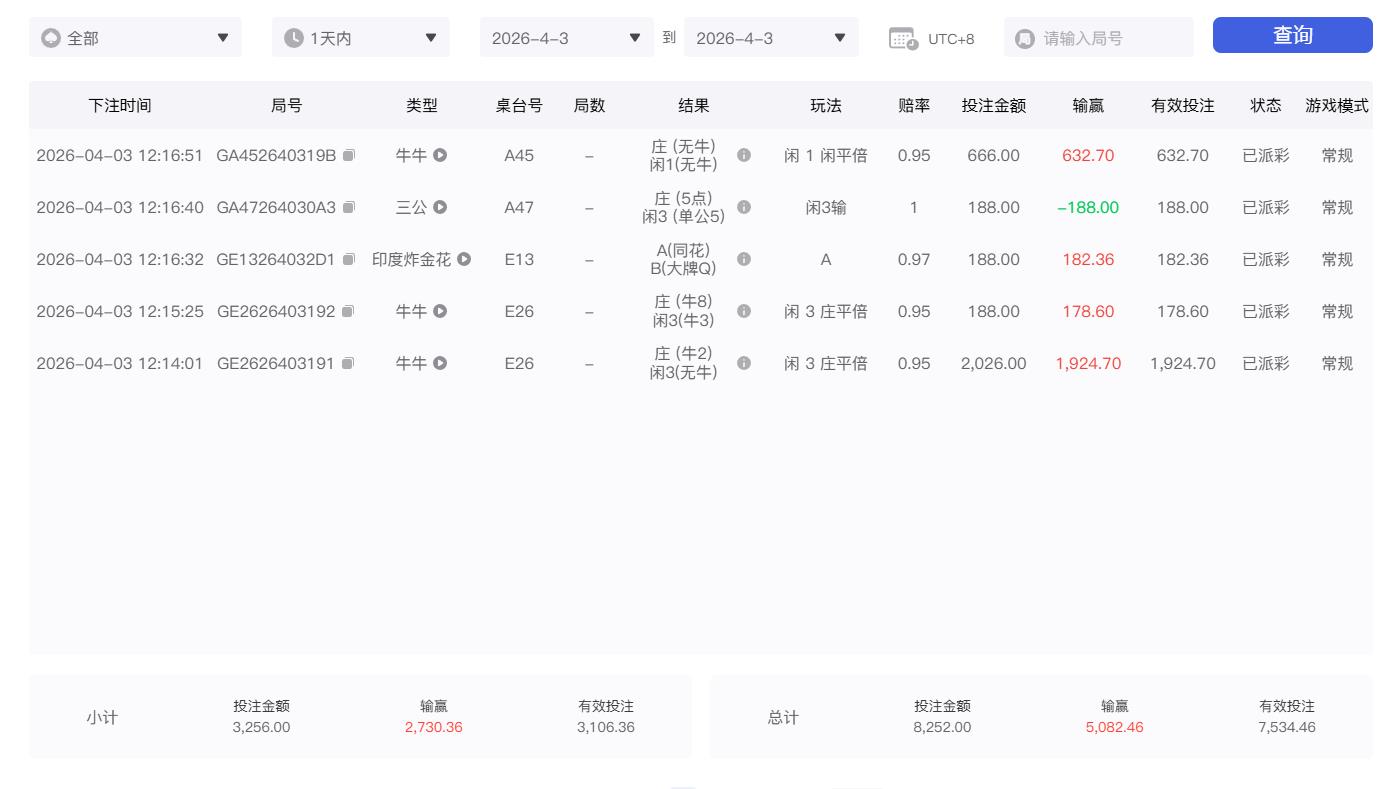This screenshot has width=1397, height=789.
Task: Click the 查询 query button
Action: click(1292, 36)
